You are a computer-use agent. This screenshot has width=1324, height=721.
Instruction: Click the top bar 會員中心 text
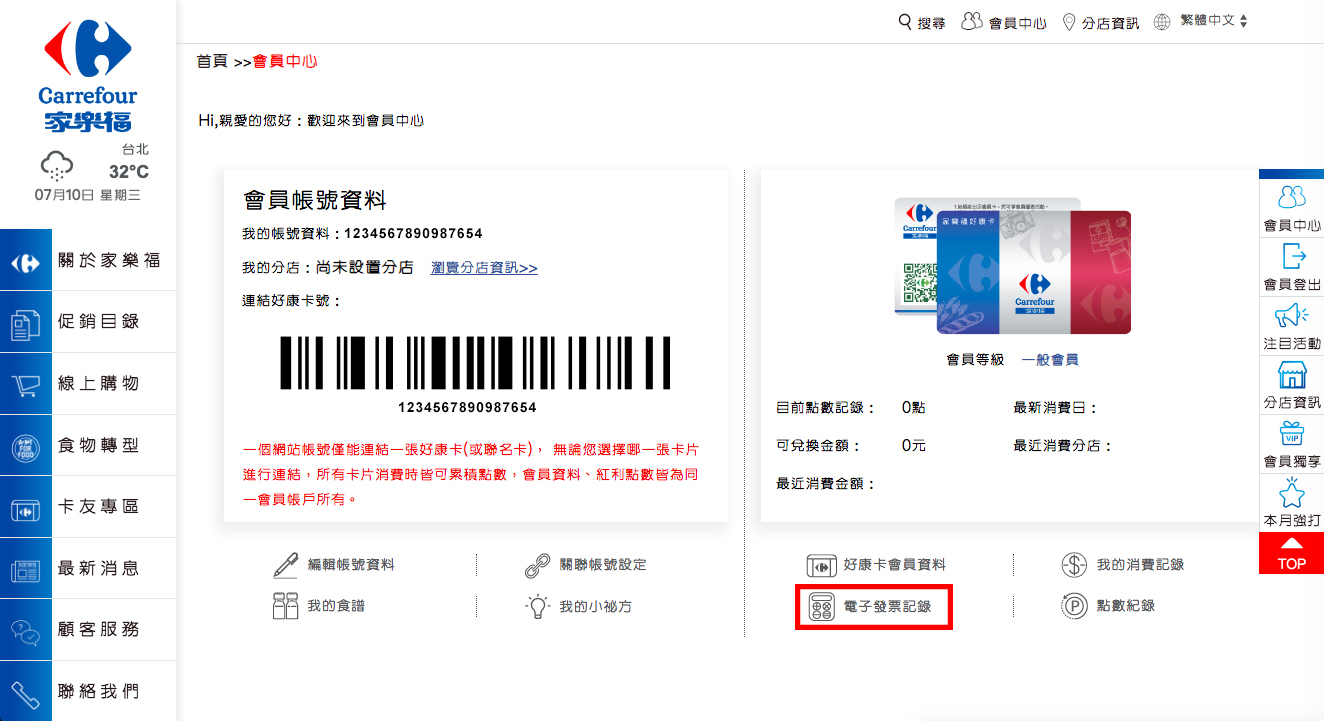[x=1018, y=23]
